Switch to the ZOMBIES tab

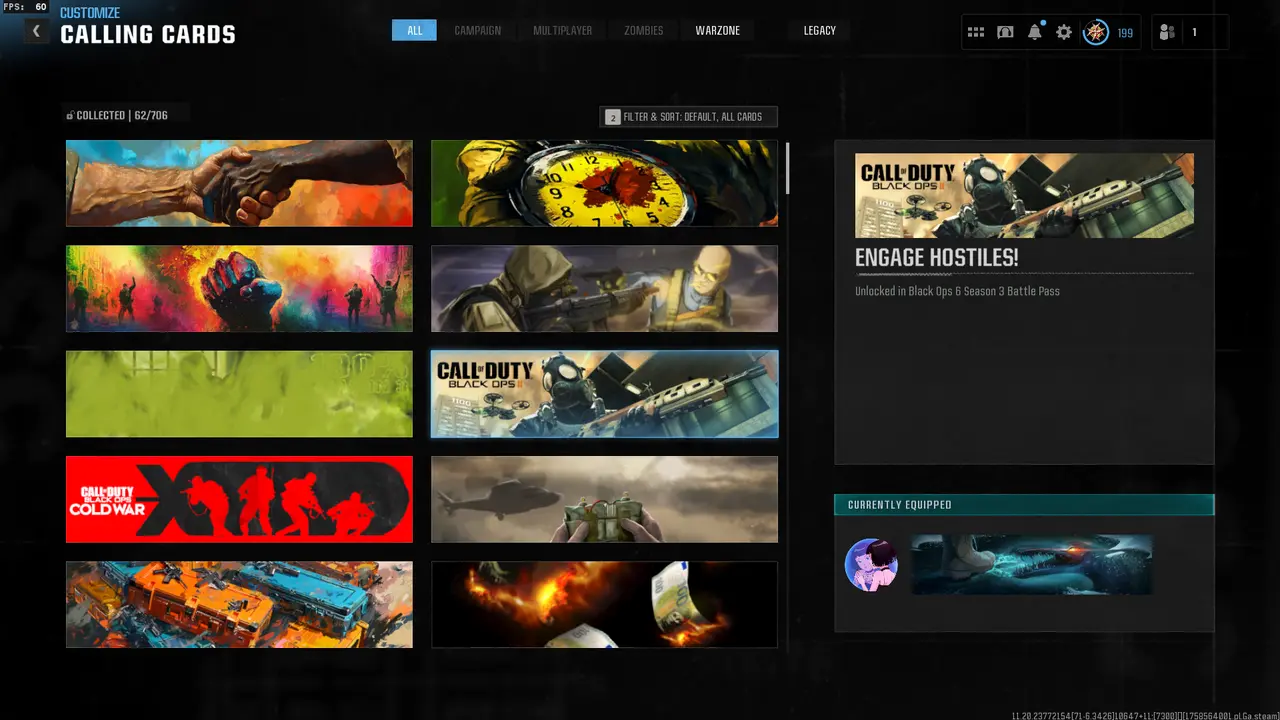pos(643,31)
